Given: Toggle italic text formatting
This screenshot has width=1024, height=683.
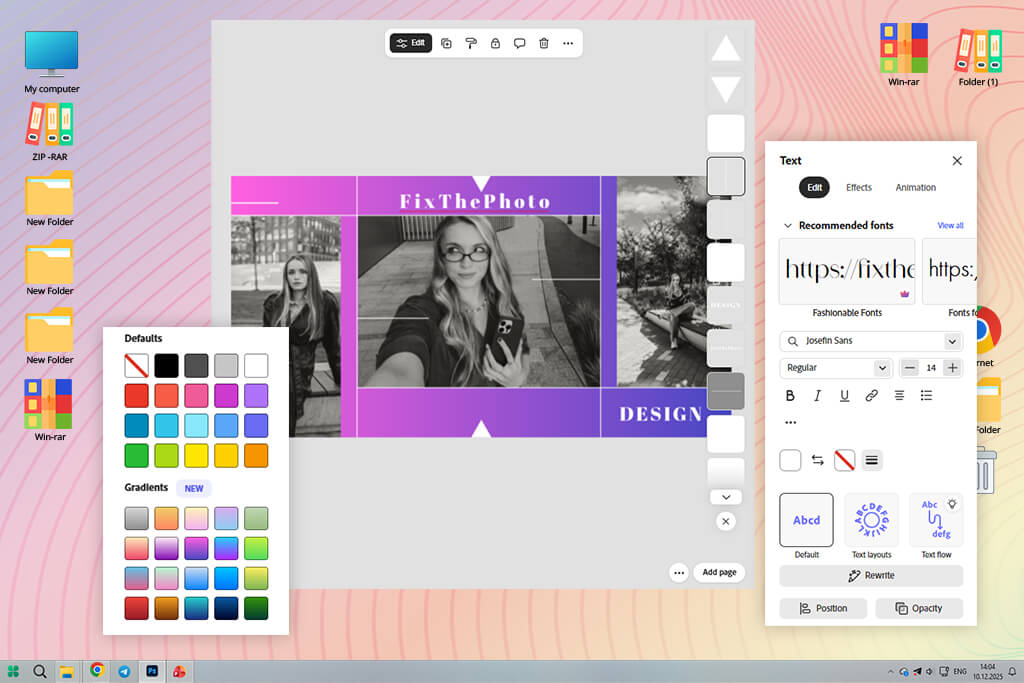Looking at the screenshot, I should [x=817, y=395].
